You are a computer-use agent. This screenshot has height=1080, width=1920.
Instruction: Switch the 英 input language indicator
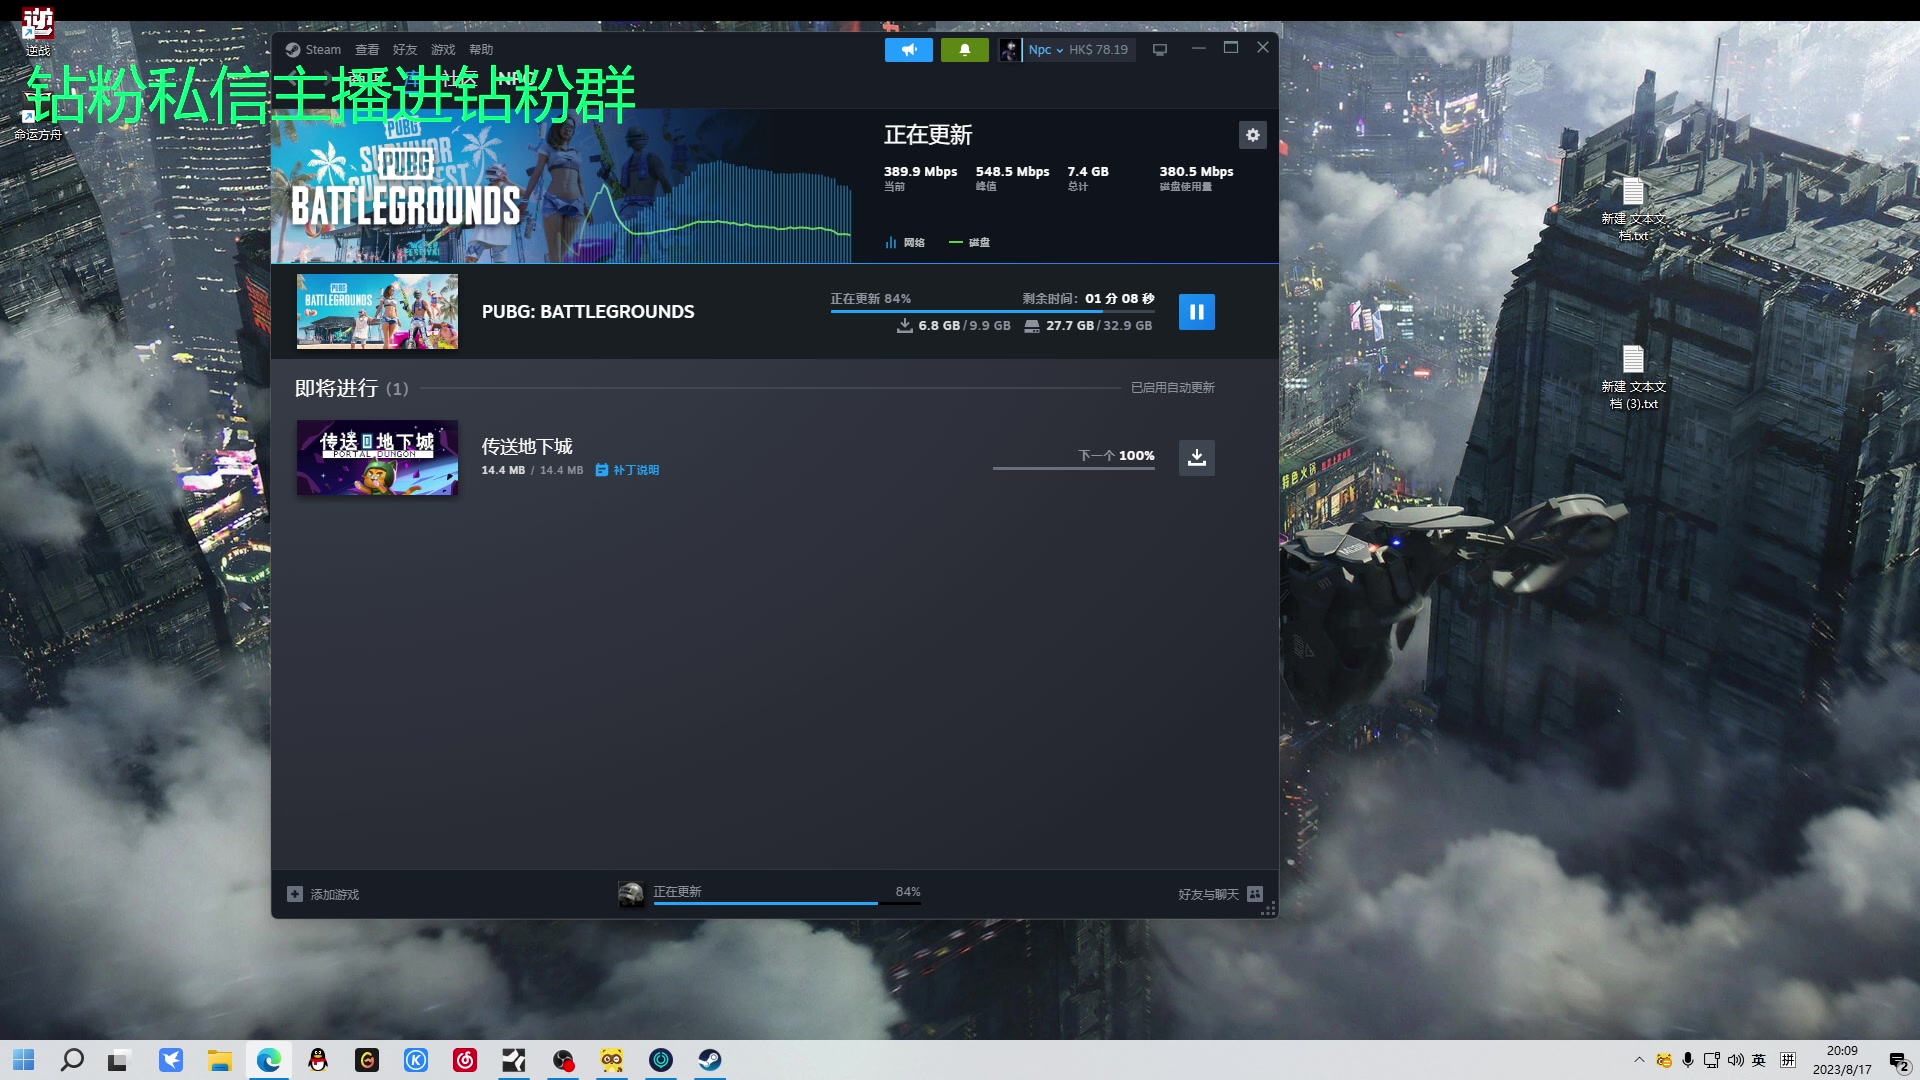[x=1759, y=1060]
